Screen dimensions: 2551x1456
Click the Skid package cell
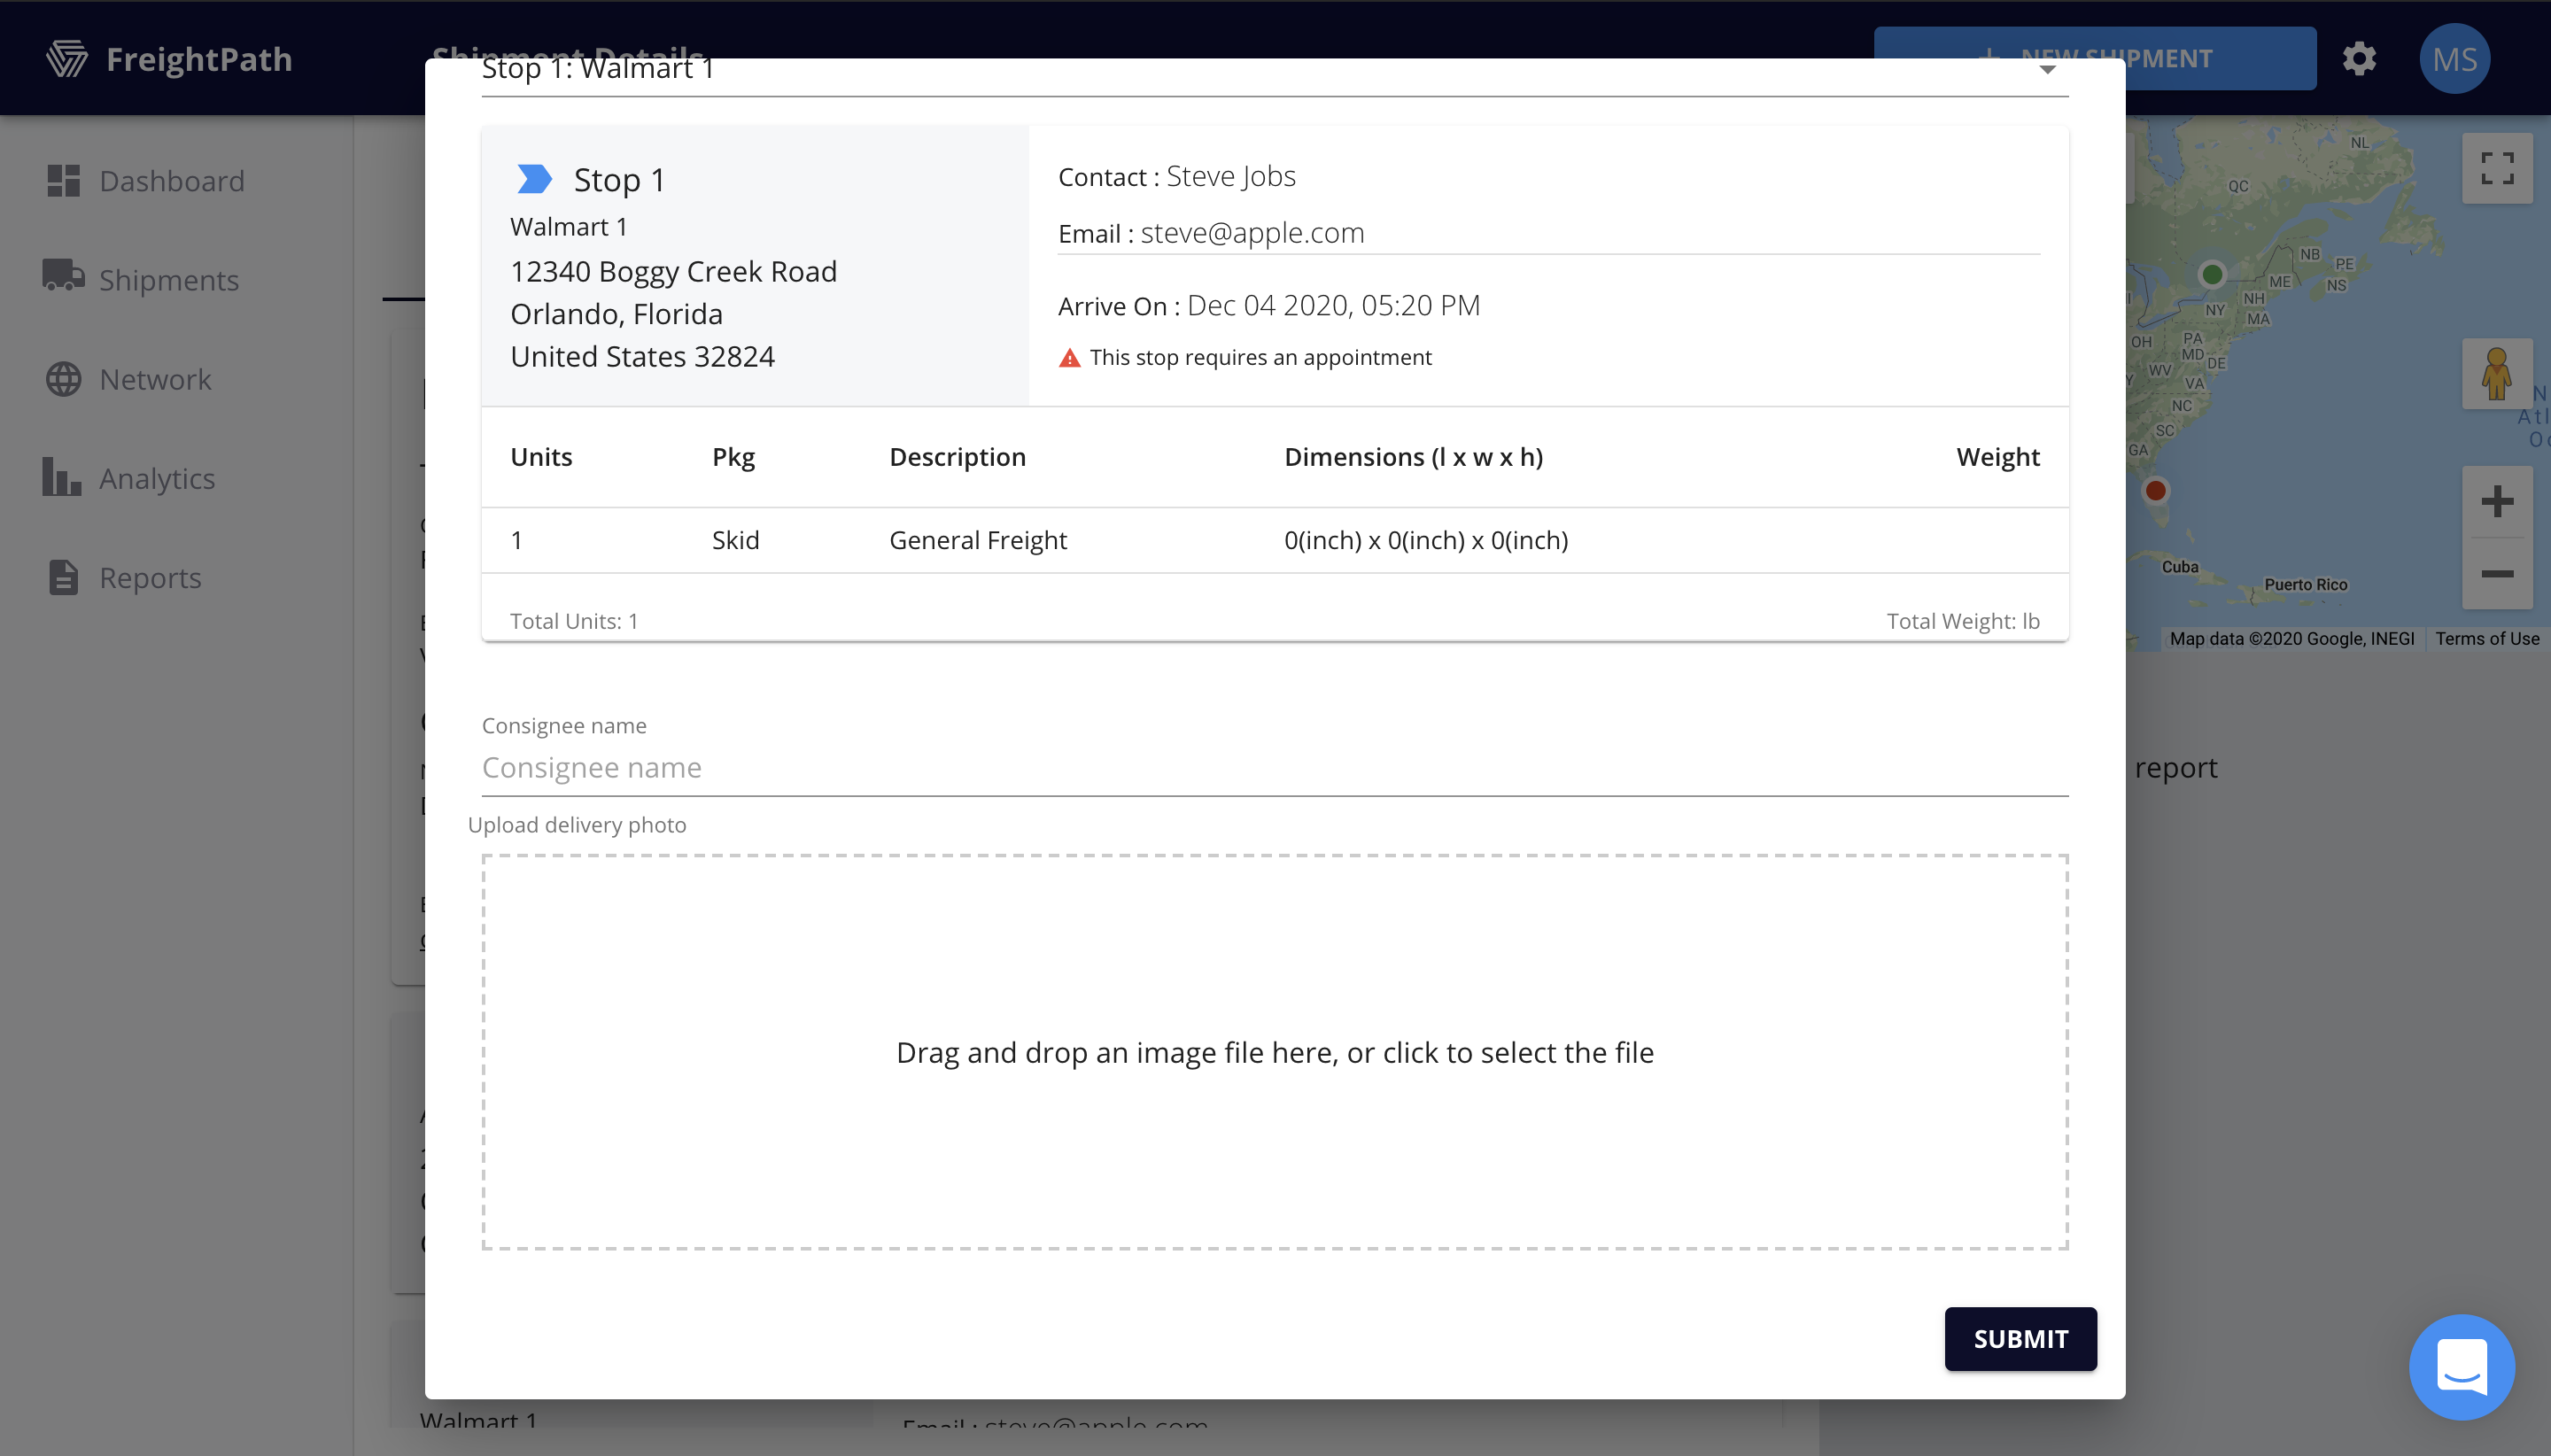pyautogui.click(x=736, y=540)
